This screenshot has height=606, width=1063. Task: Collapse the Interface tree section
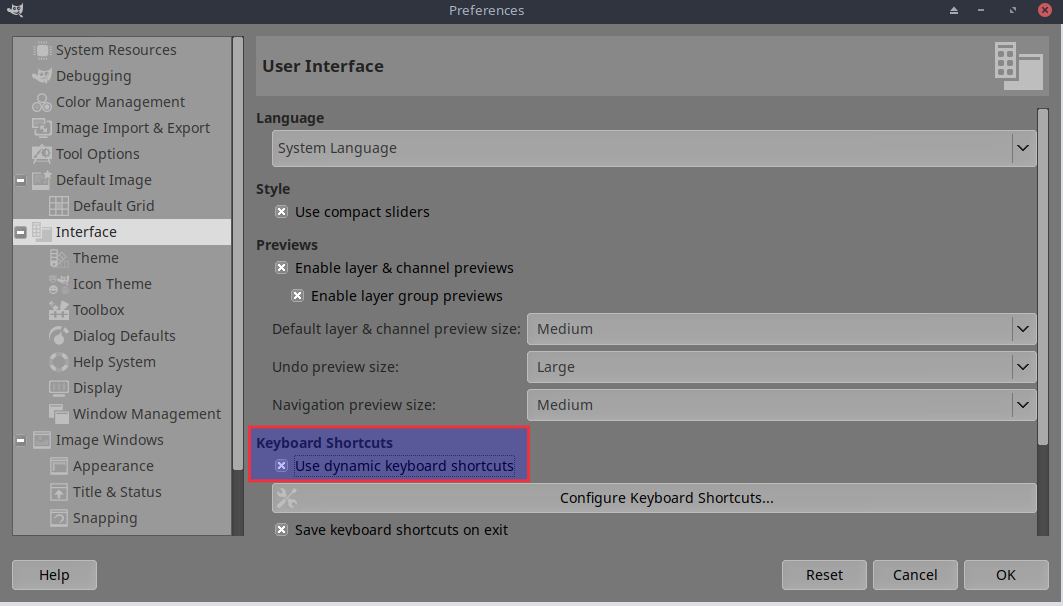tap(20, 232)
